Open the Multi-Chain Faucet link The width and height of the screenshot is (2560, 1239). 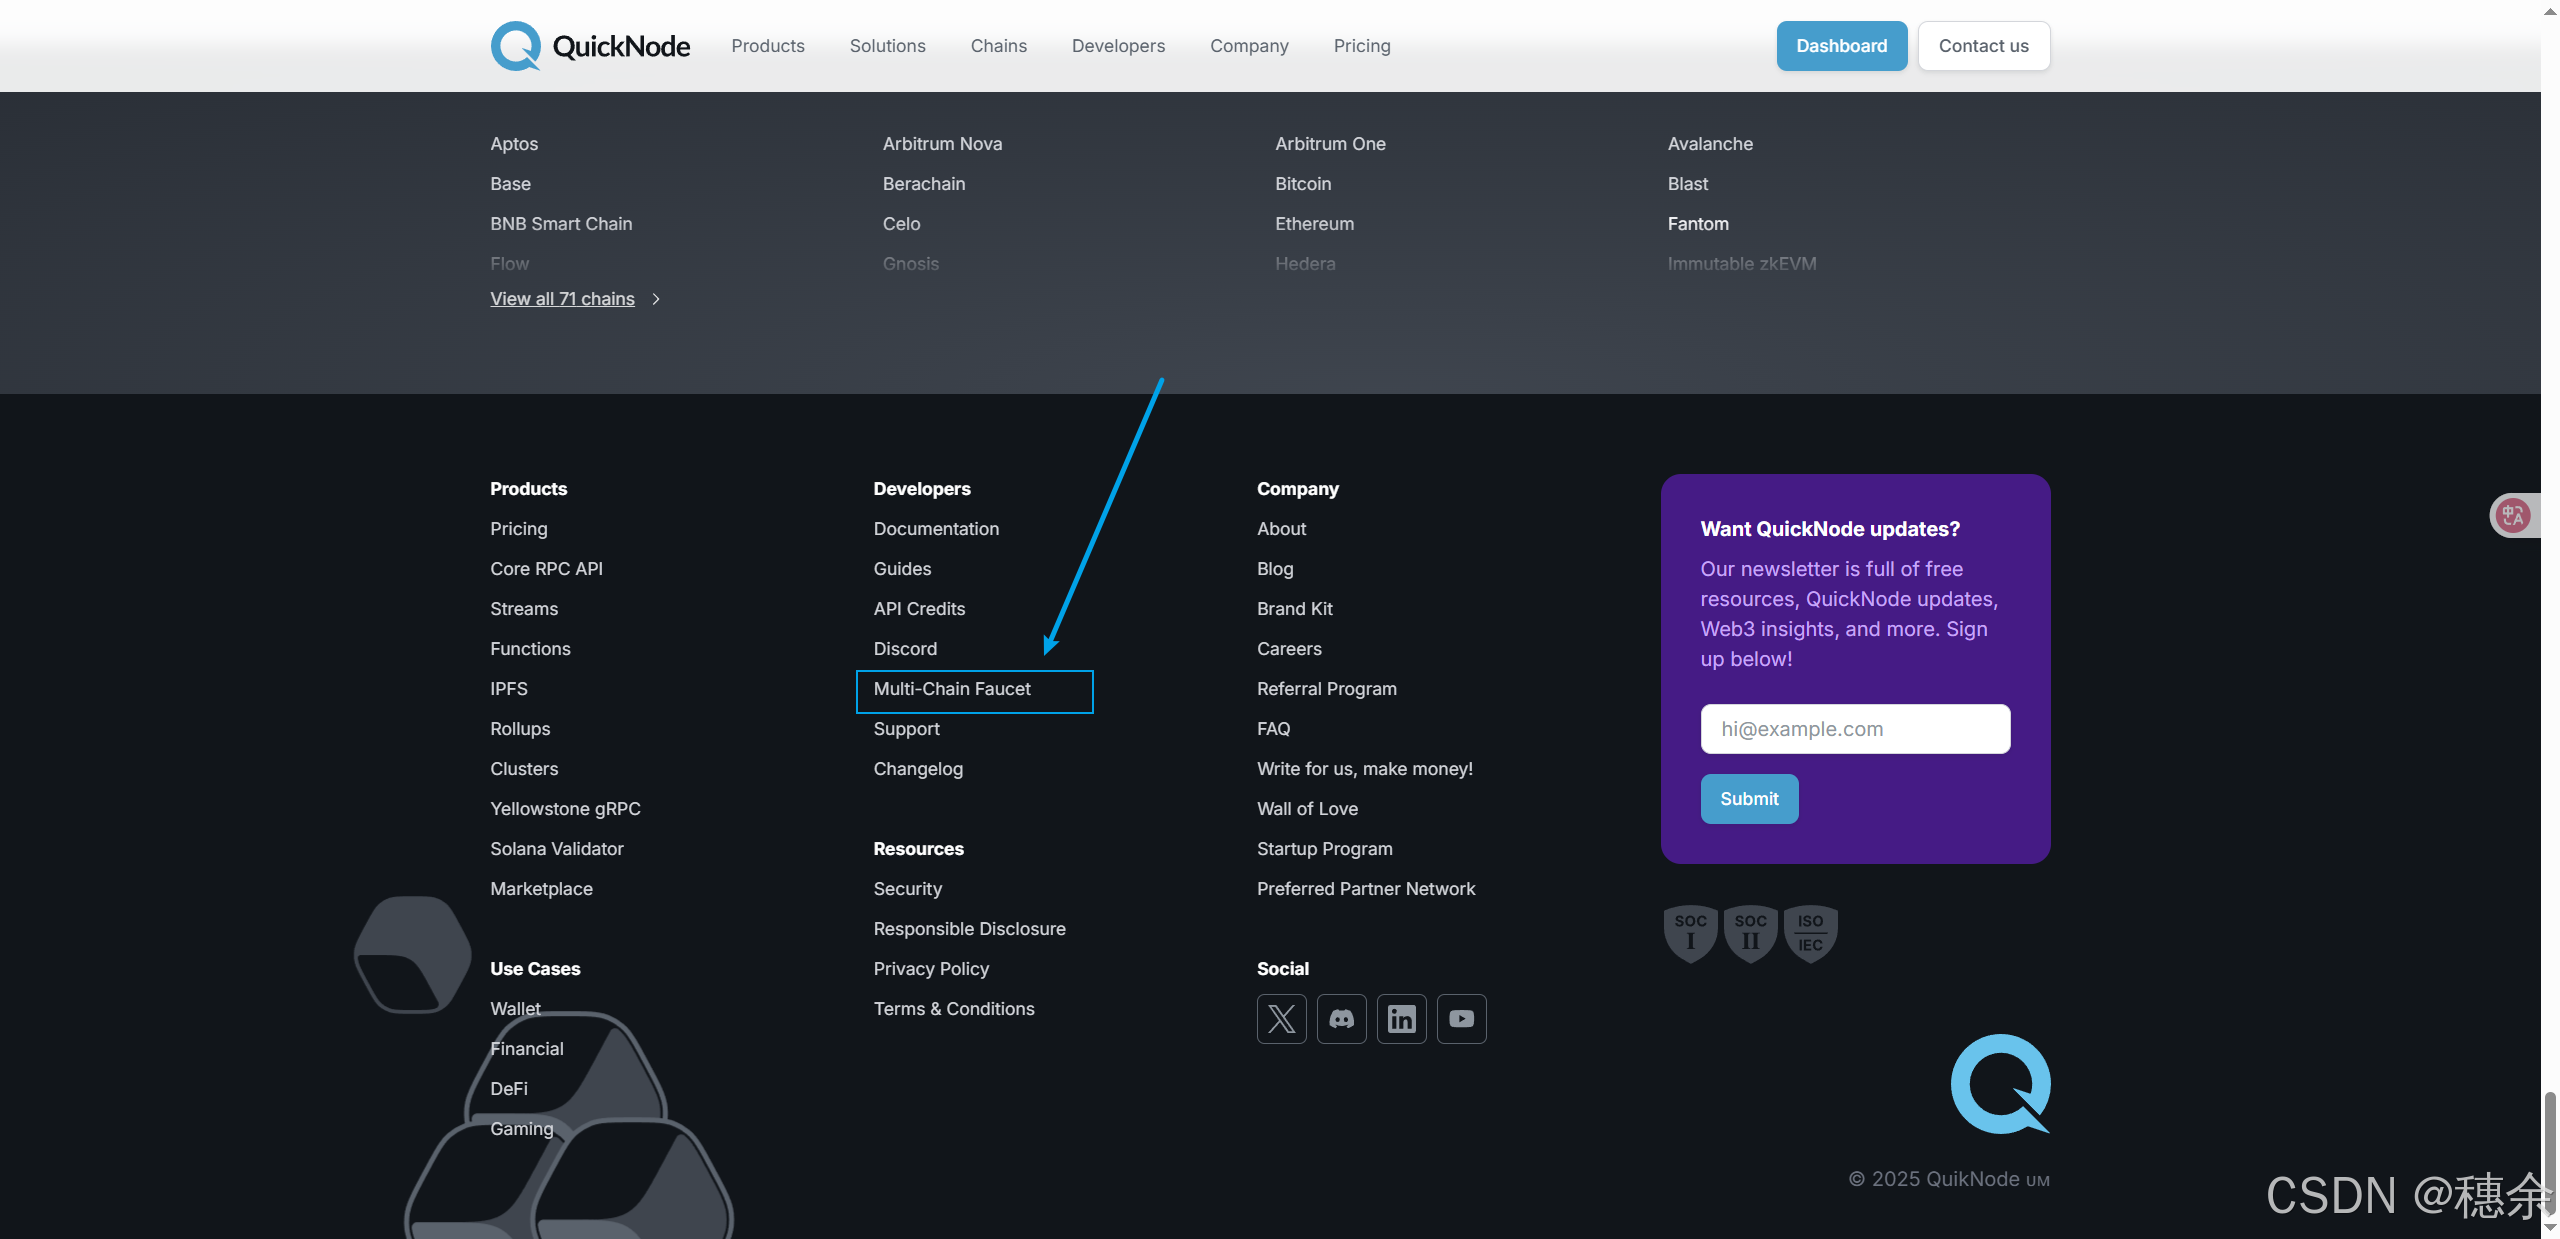(x=952, y=689)
